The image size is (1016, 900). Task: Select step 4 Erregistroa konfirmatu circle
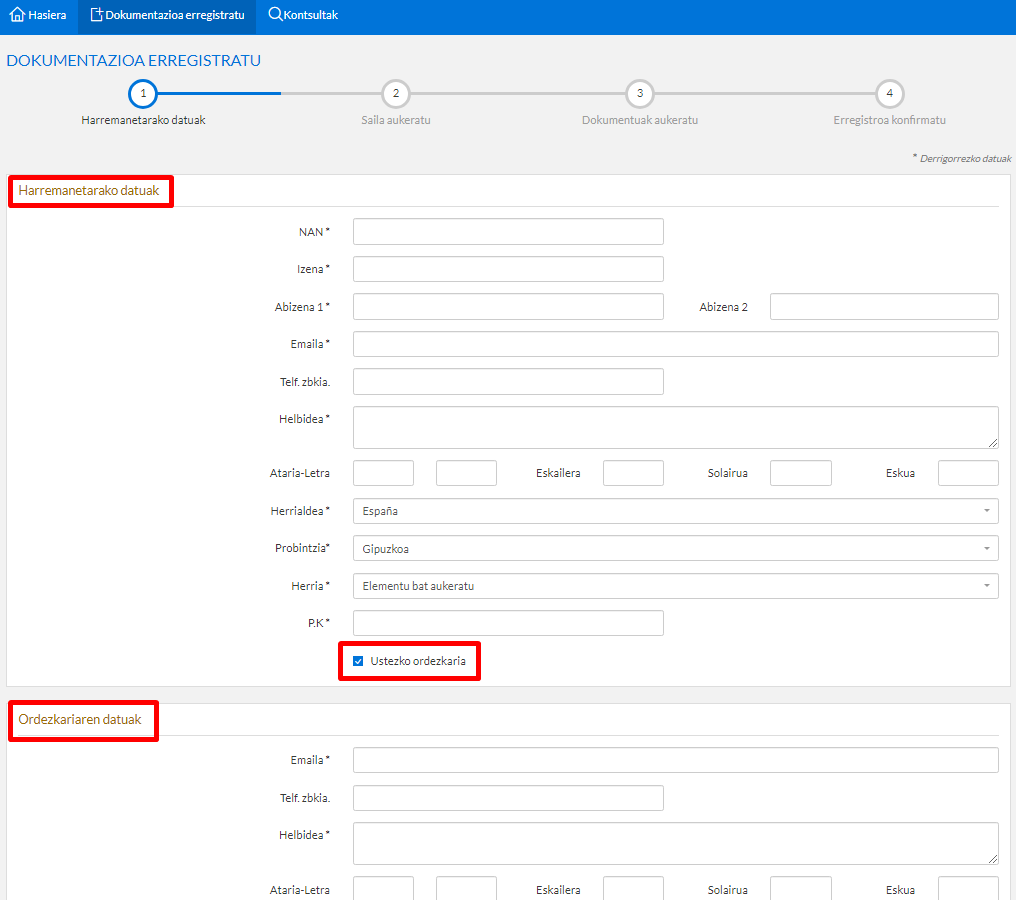(x=889, y=93)
